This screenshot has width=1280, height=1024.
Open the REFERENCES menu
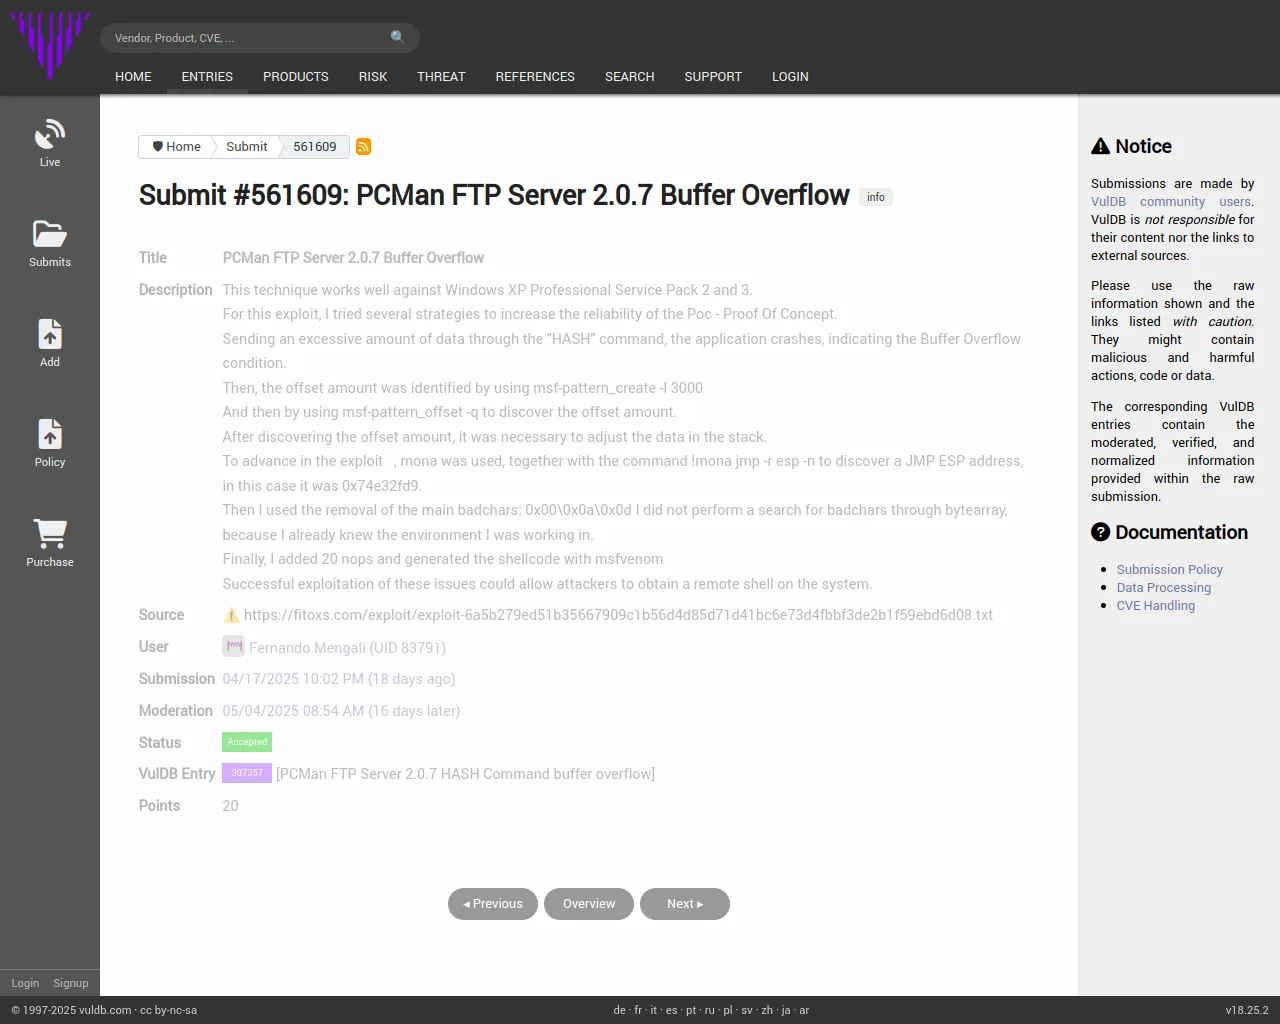[x=535, y=76]
